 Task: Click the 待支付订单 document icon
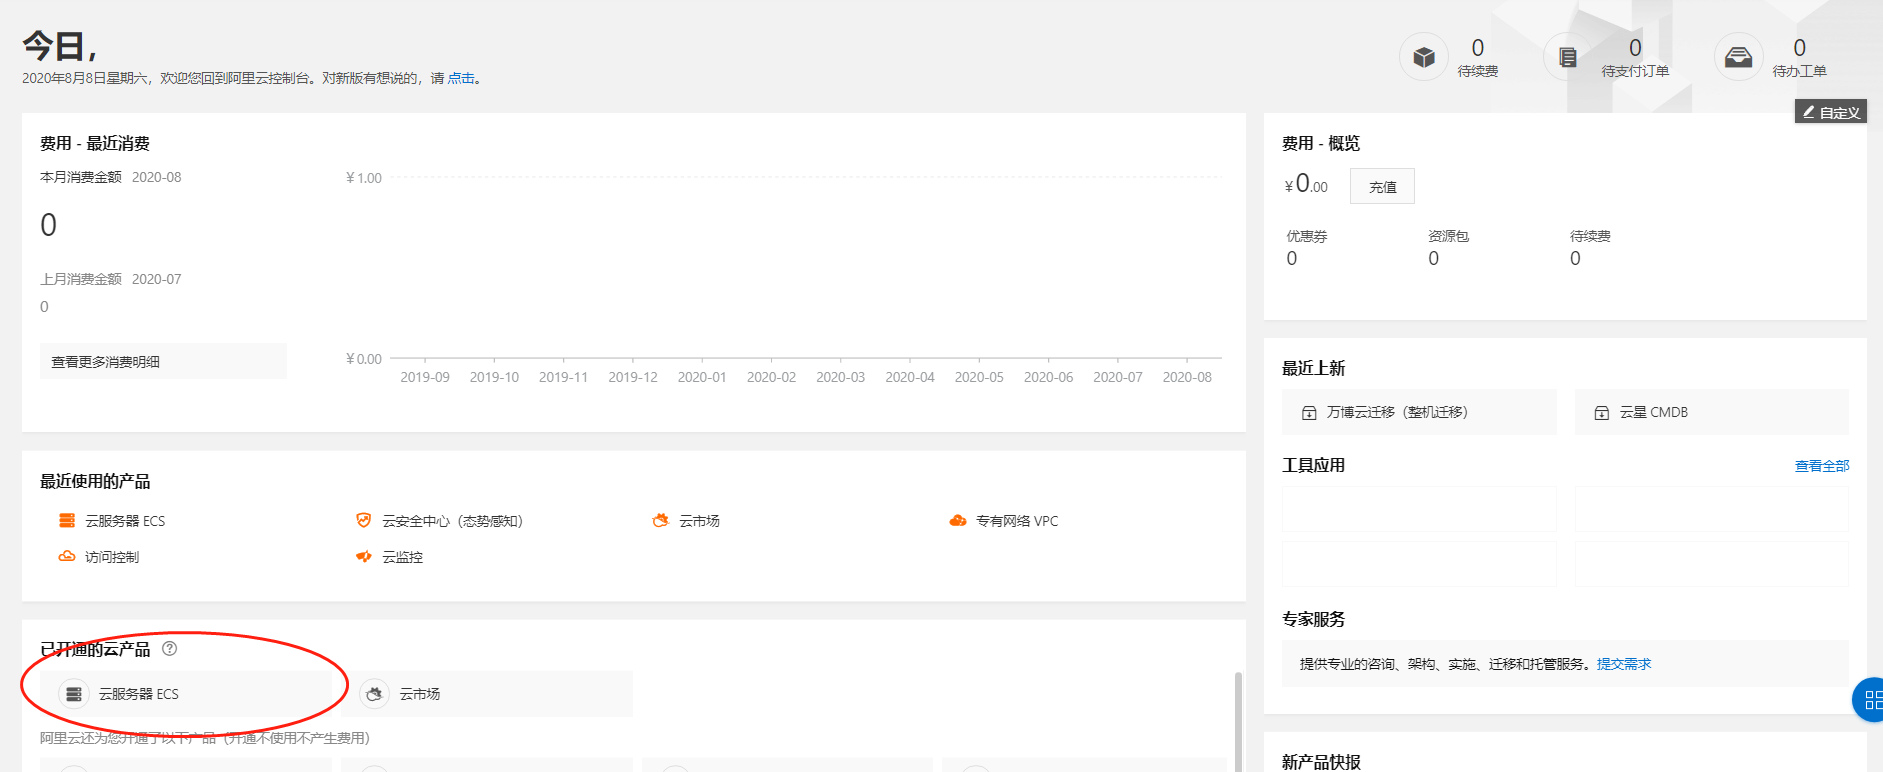coord(1568,57)
